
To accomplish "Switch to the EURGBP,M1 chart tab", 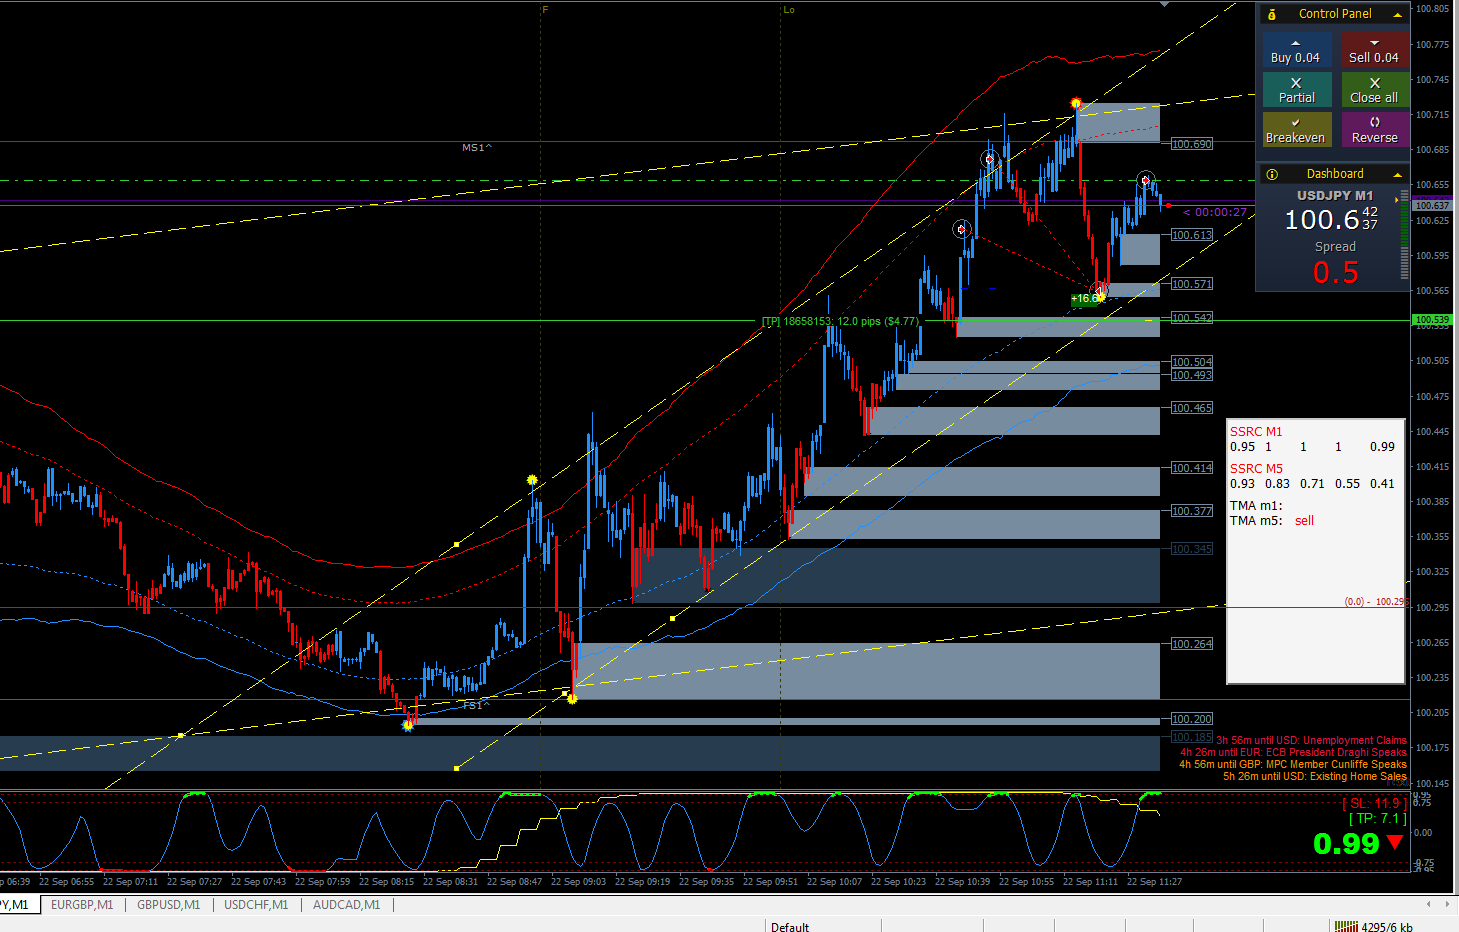I will [x=82, y=904].
